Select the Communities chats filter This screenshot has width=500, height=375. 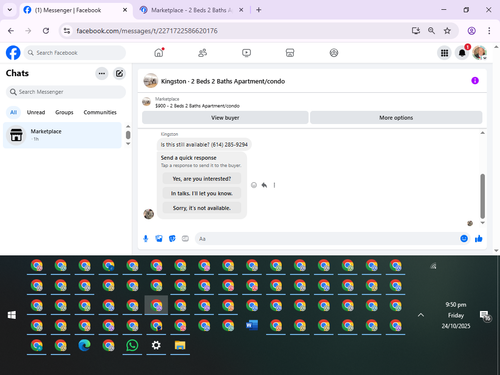(100, 112)
